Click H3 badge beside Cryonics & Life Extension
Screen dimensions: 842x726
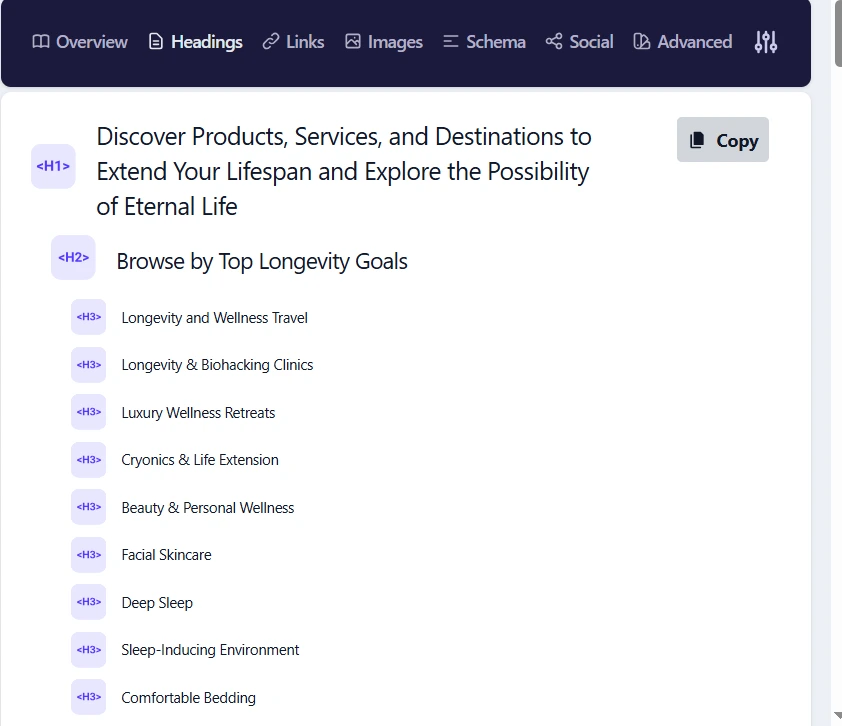[89, 460]
